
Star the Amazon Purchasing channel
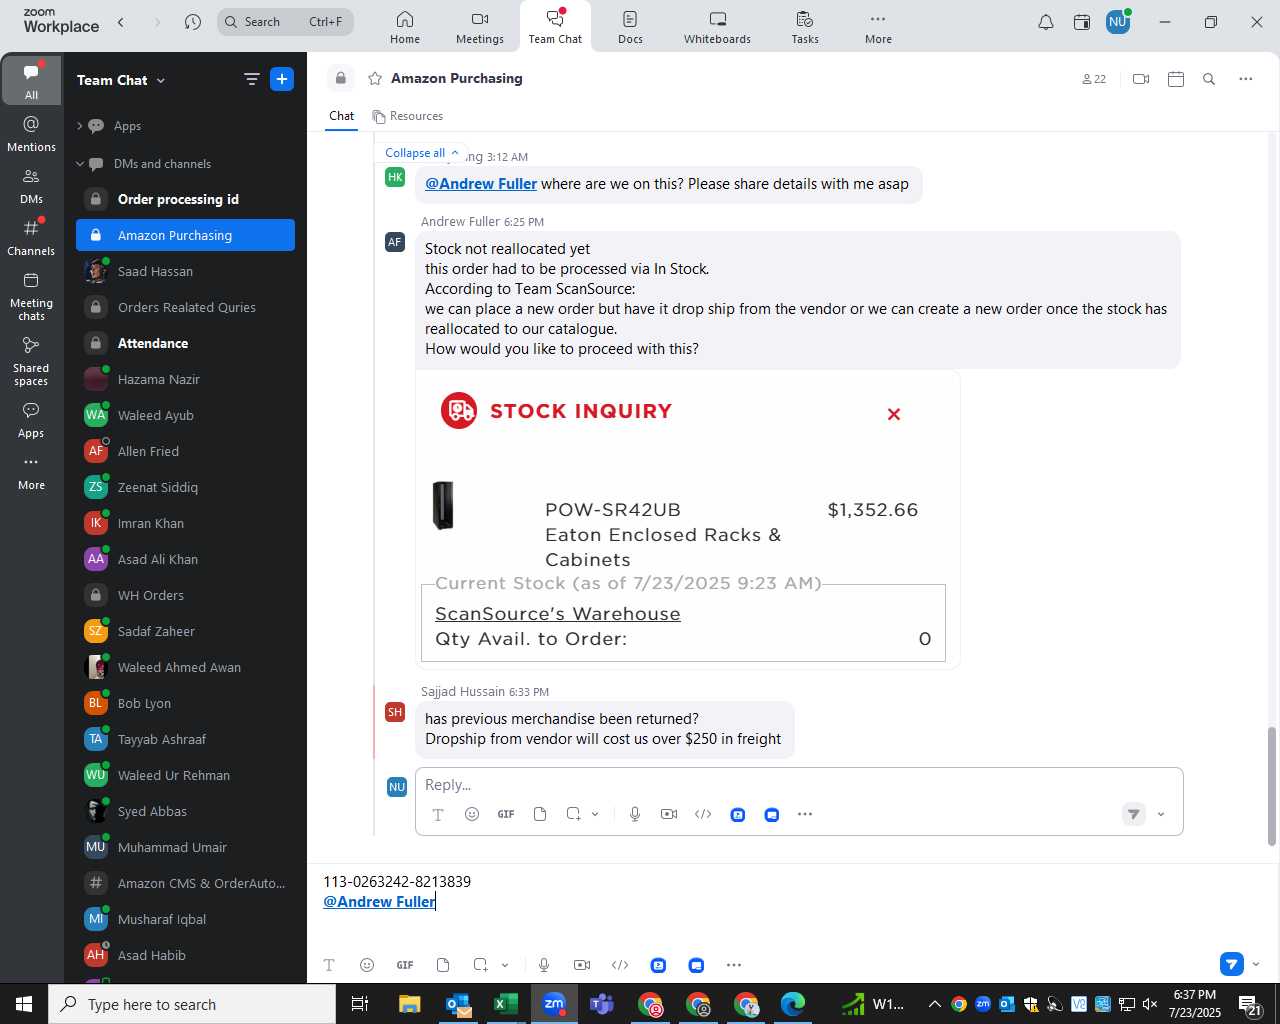click(375, 78)
